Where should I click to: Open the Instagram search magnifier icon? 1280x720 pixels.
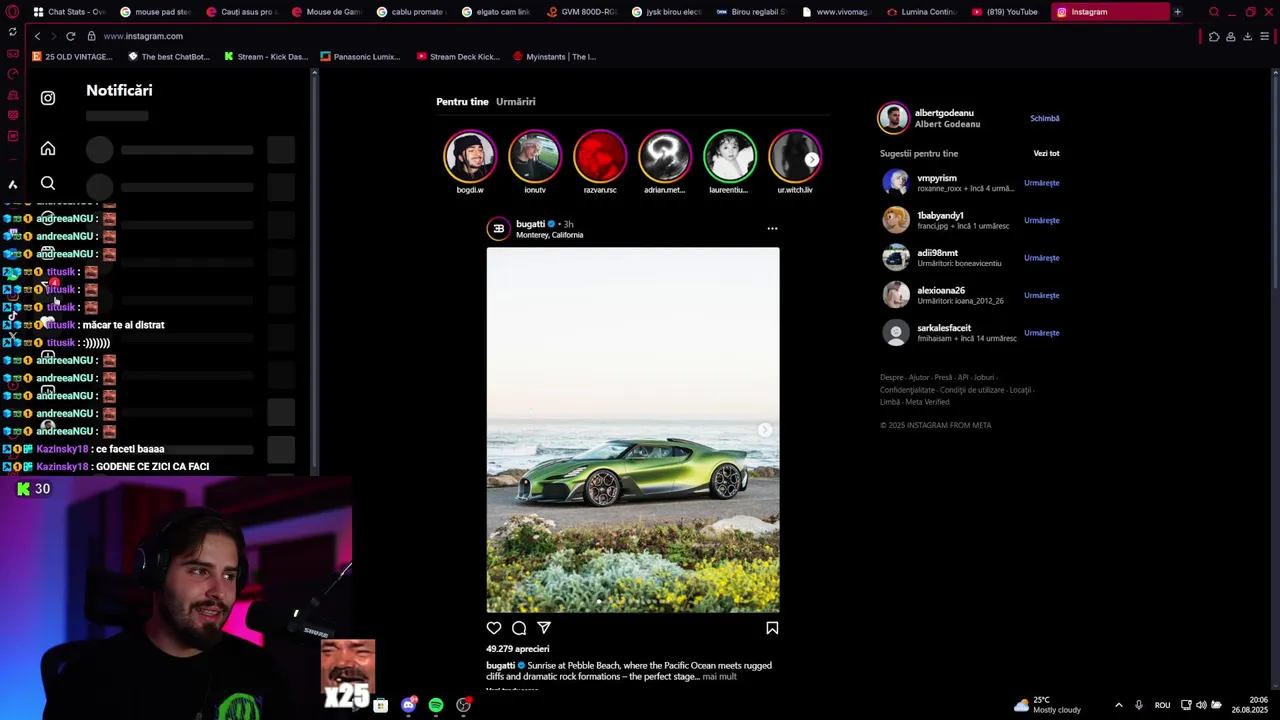tap(48, 183)
